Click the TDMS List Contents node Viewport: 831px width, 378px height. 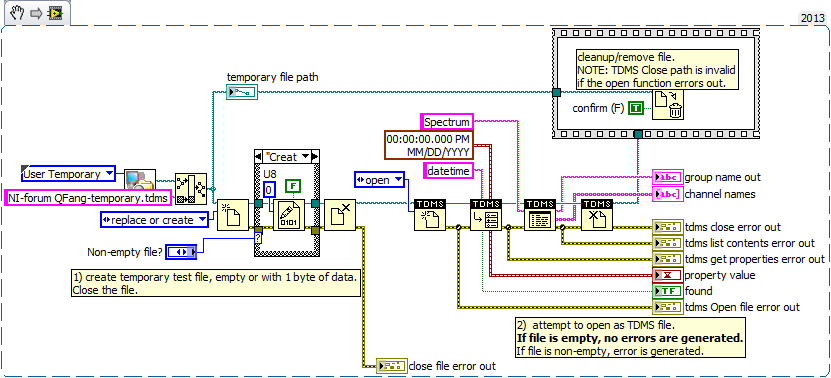coord(540,215)
